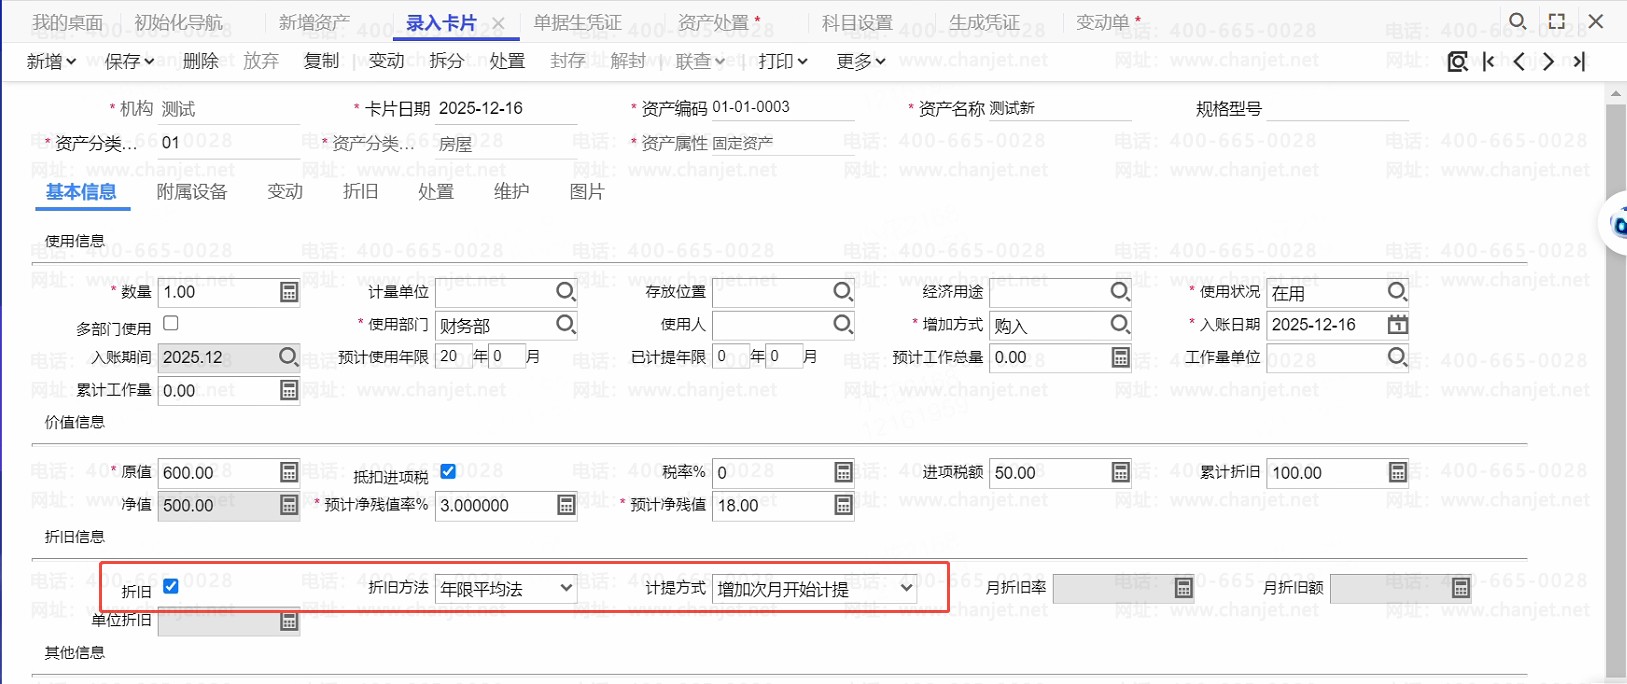Click the 处置 toolbar button

tap(507, 62)
